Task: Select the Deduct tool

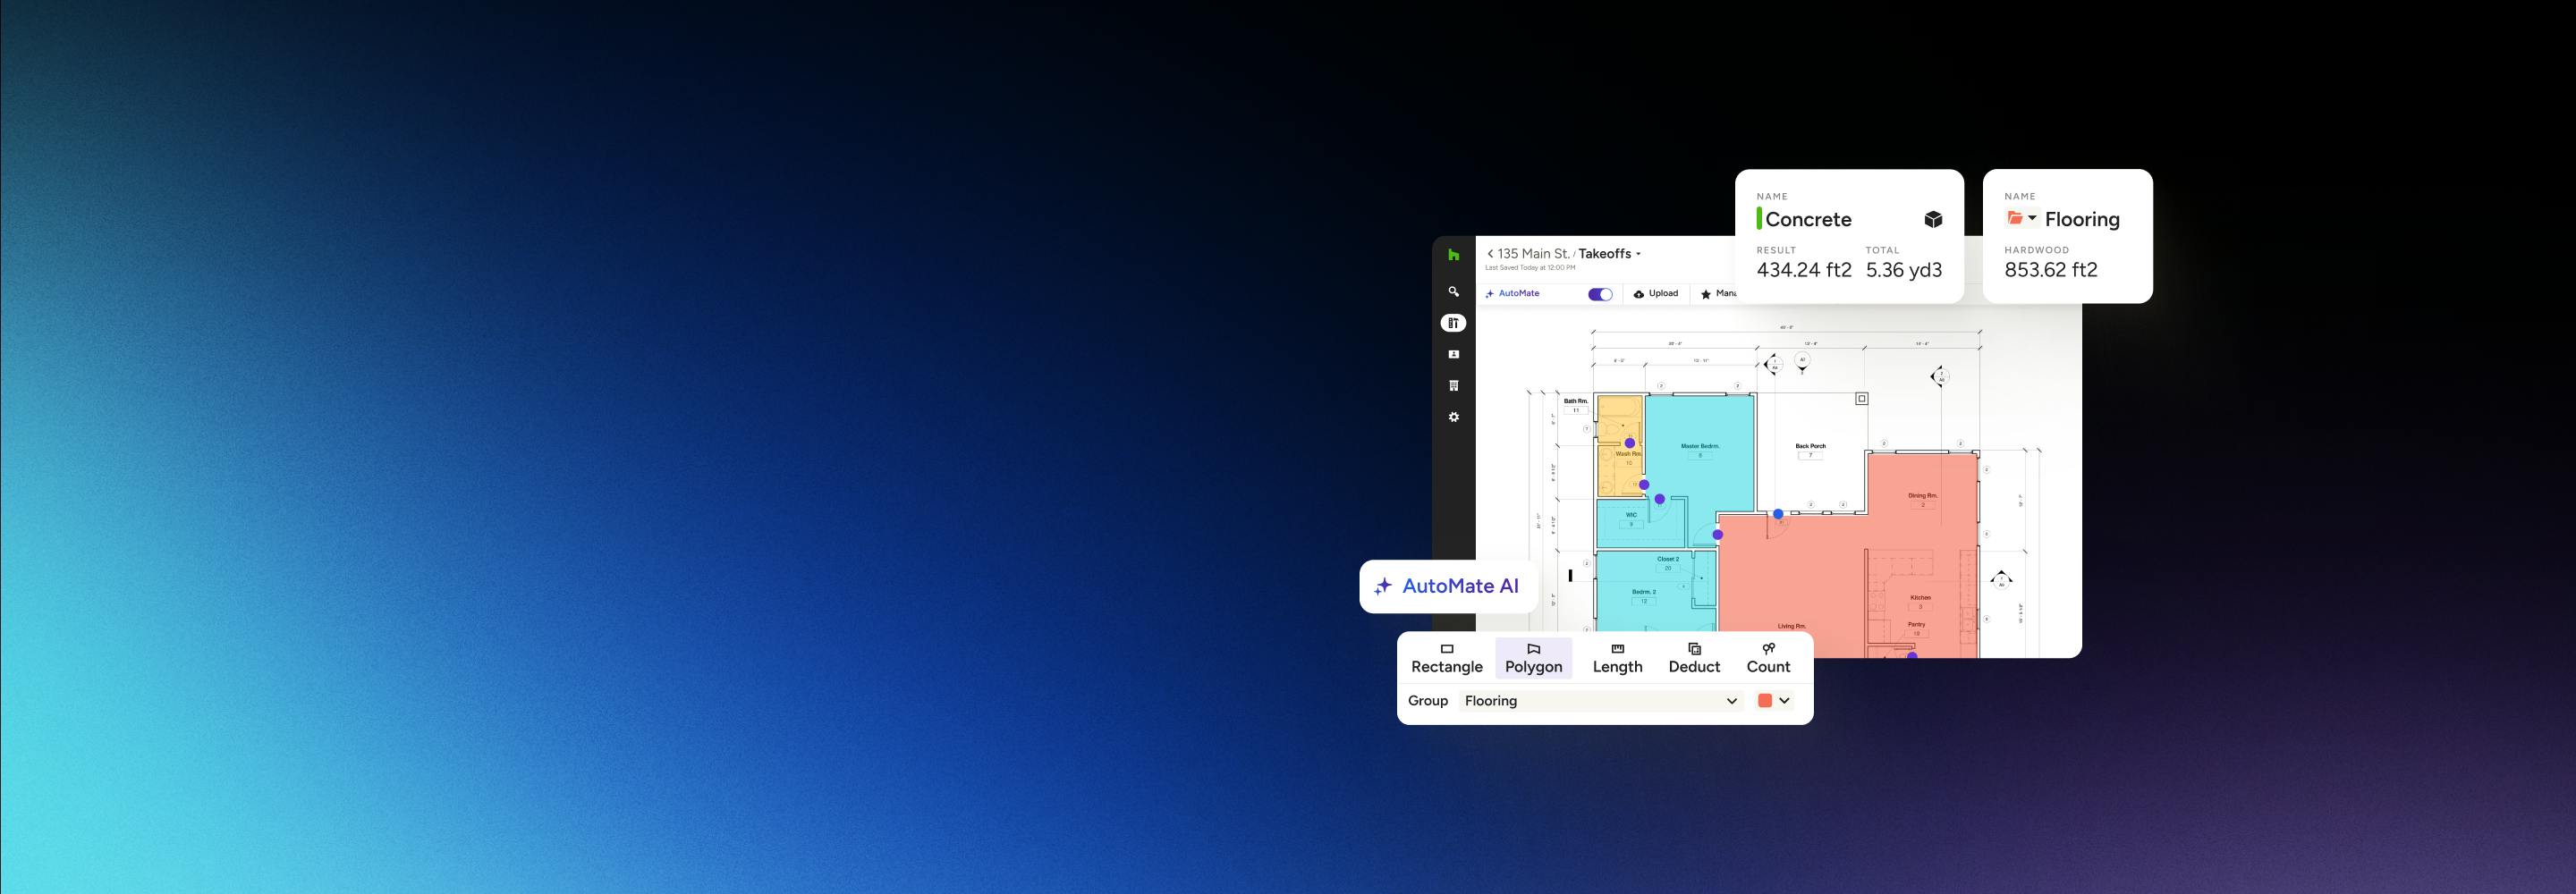Action: pyautogui.click(x=1694, y=659)
